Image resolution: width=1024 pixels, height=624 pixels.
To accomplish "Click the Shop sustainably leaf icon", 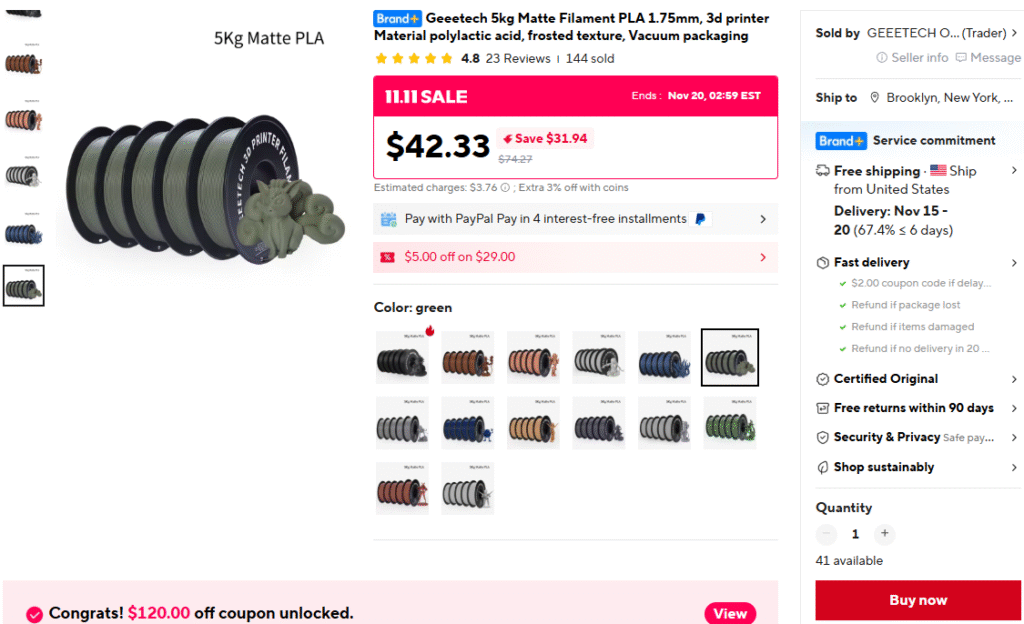I will [x=823, y=467].
